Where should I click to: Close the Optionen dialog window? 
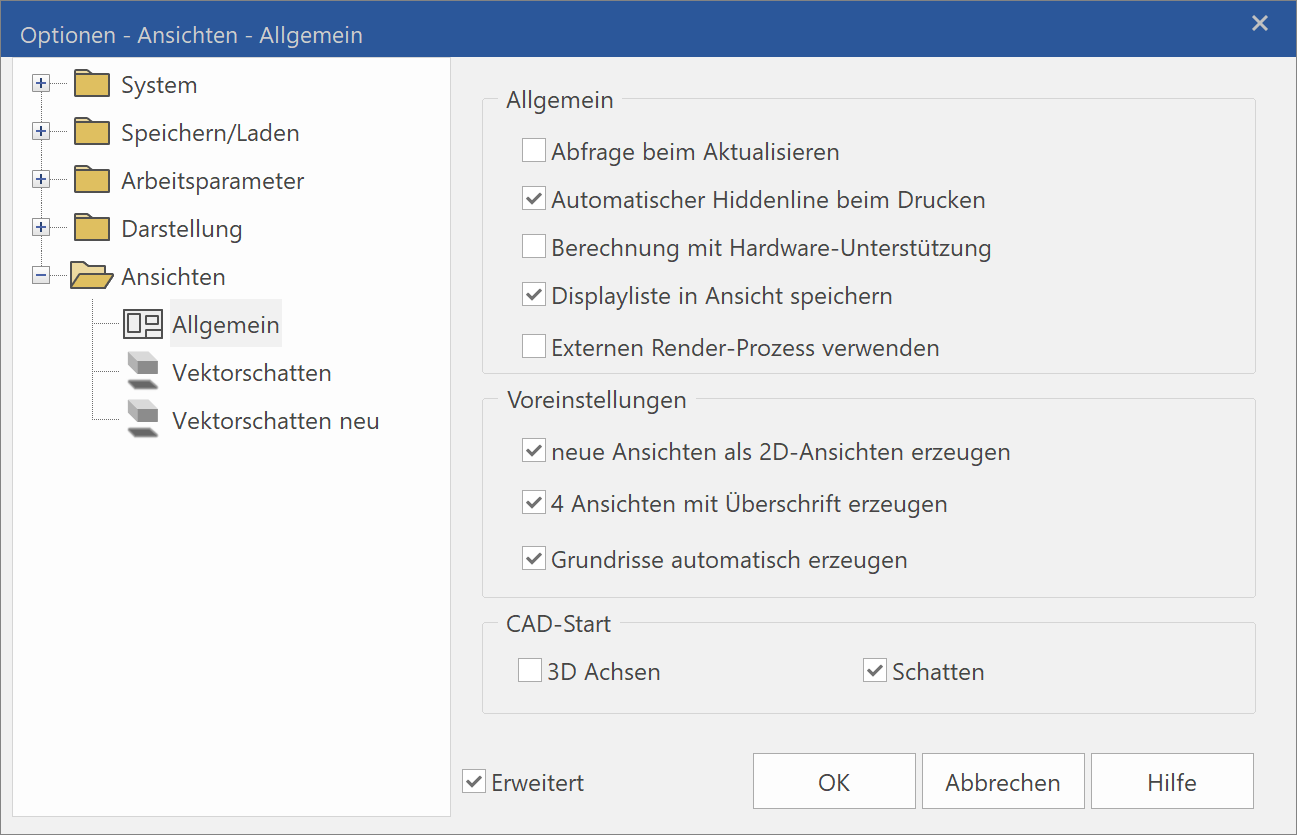point(1260,23)
